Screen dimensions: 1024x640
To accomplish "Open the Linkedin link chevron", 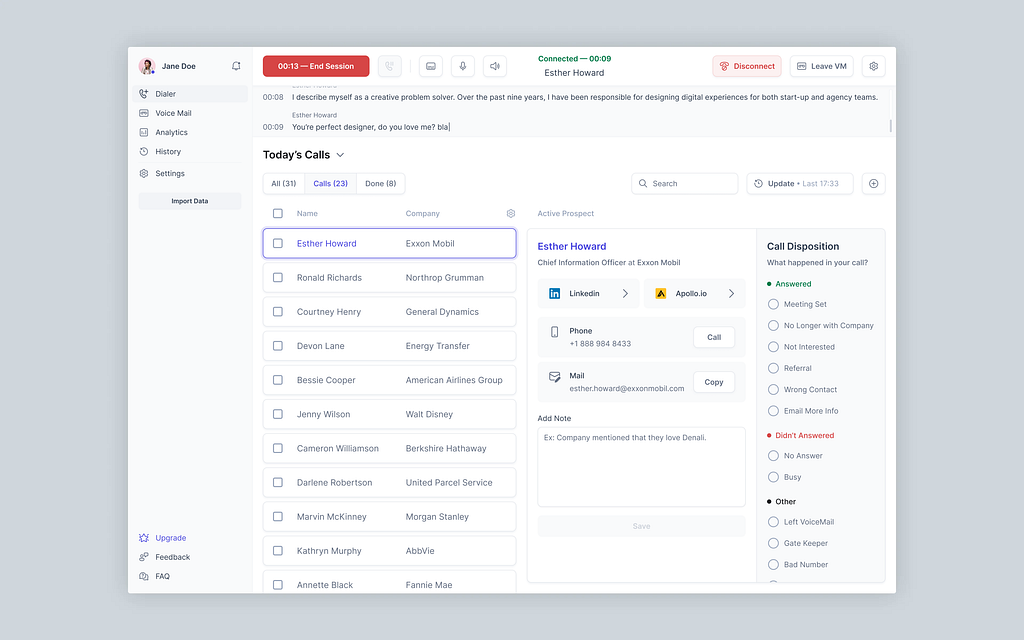I will point(625,293).
